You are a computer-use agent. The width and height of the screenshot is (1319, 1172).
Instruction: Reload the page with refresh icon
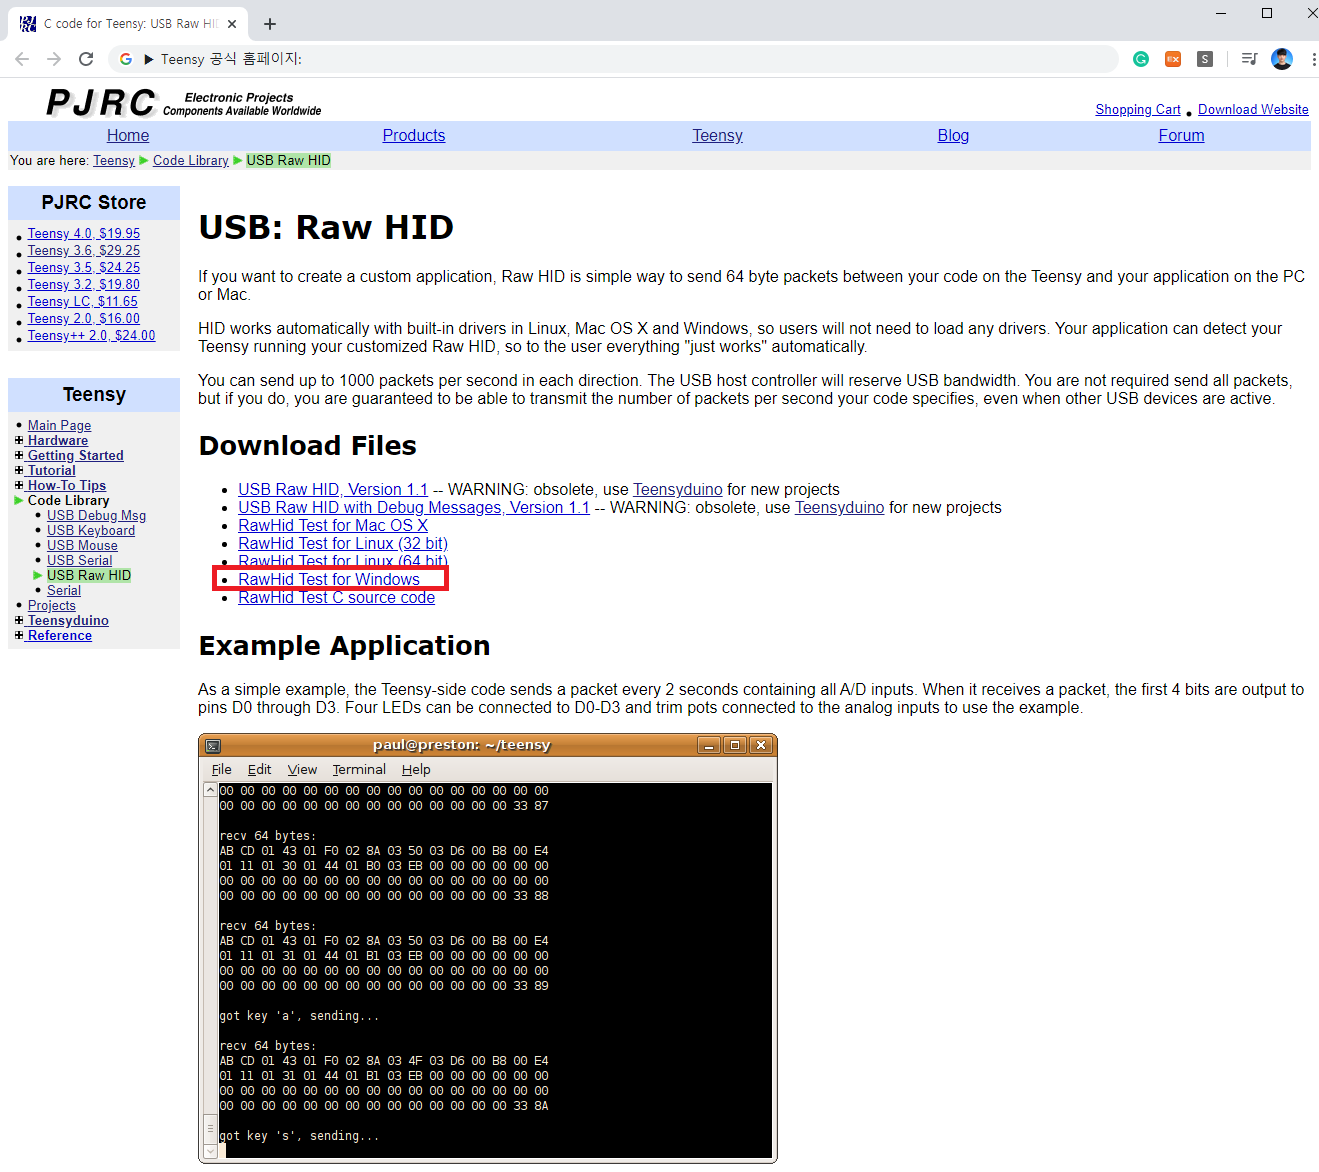point(86,59)
